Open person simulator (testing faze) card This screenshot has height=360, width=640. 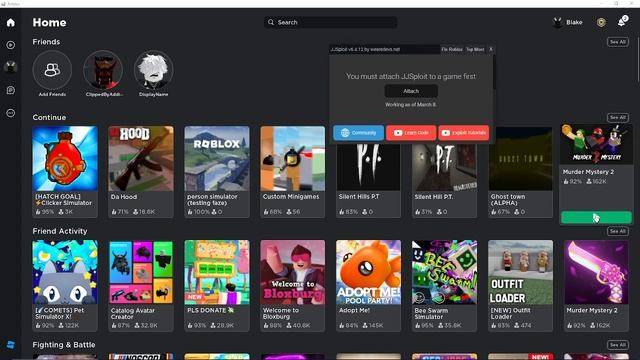[217, 171]
